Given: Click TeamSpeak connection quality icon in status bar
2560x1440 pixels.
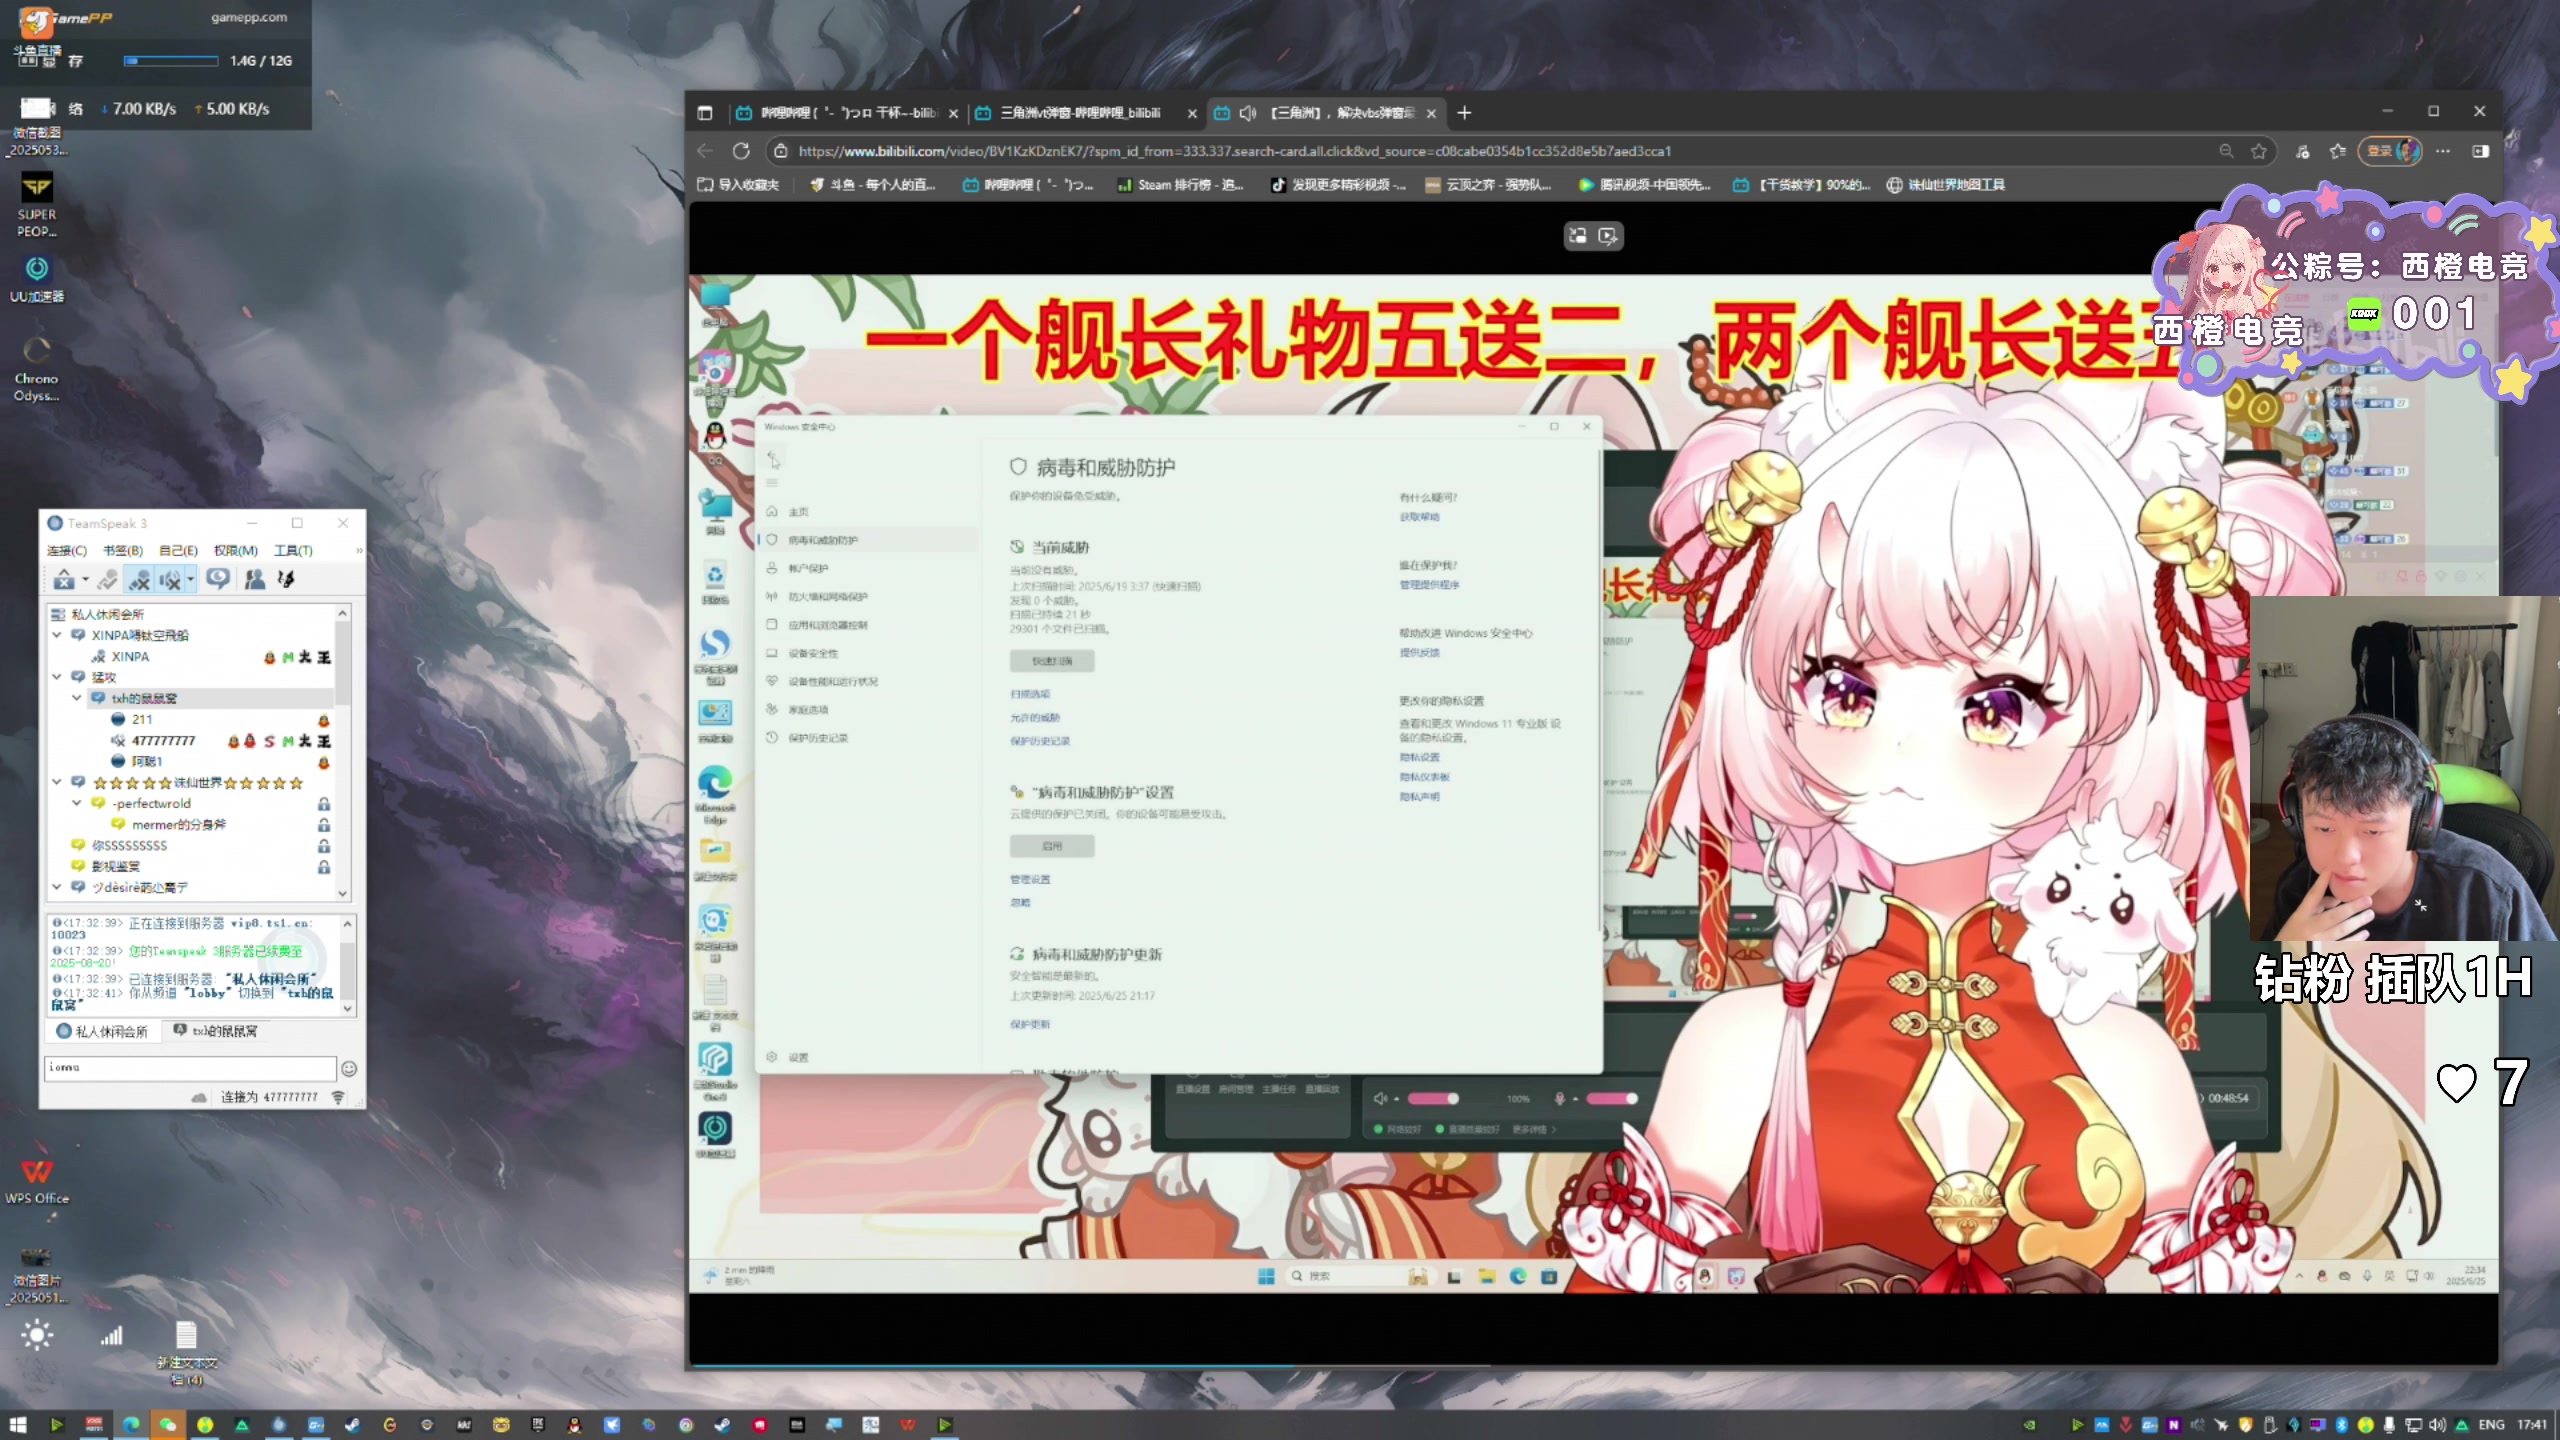Looking at the screenshot, I should pos(338,1098).
